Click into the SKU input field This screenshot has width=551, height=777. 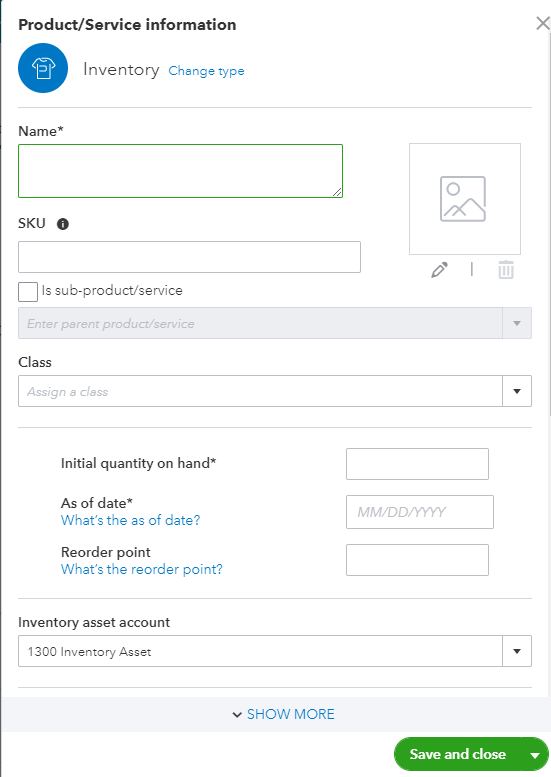tap(189, 257)
